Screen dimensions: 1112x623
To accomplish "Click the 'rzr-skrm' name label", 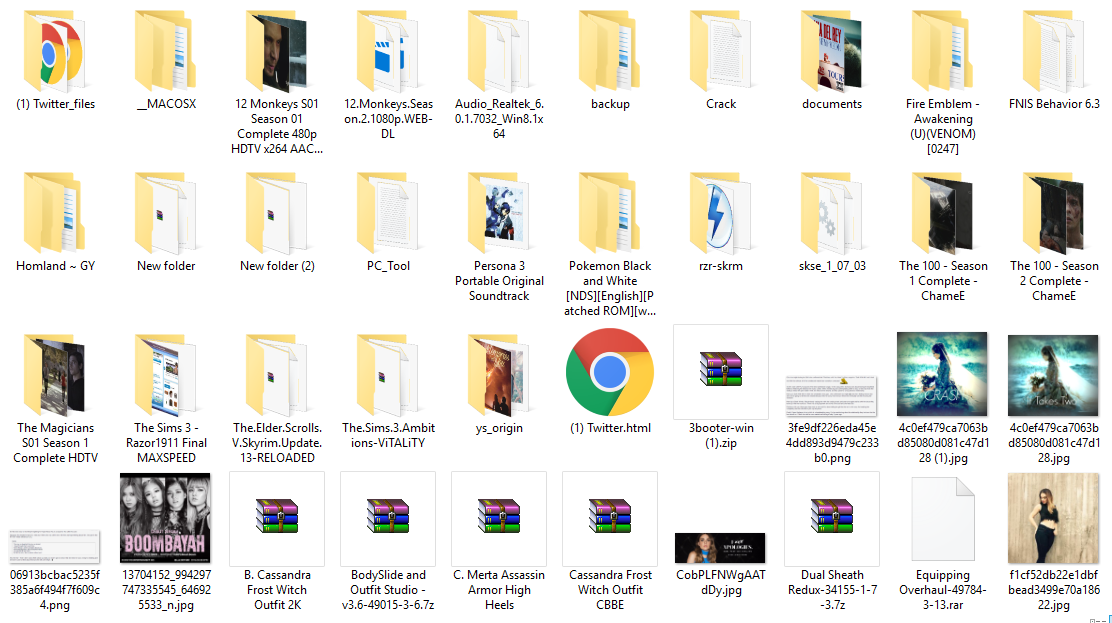I will point(721,266).
